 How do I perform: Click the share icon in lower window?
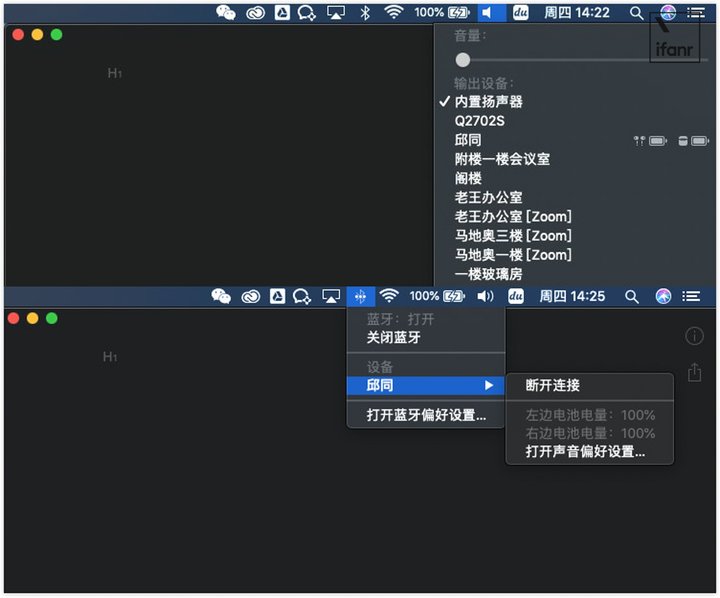[x=694, y=372]
